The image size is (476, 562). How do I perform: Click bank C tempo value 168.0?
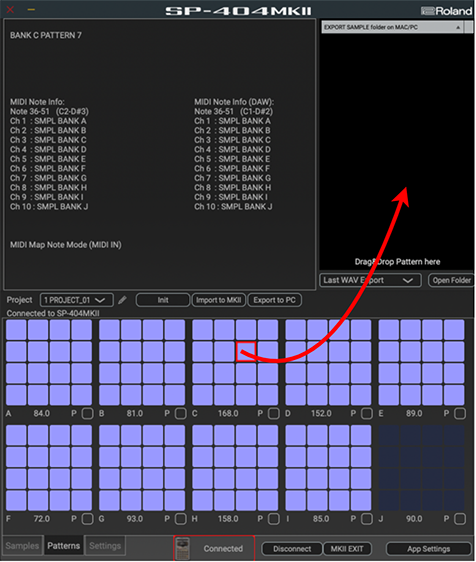tap(228, 413)
